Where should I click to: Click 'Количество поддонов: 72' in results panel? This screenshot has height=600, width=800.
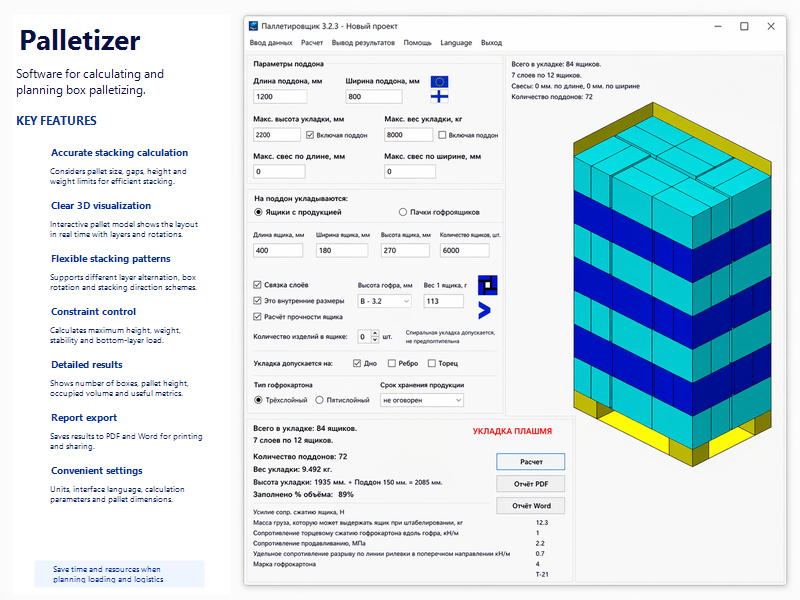(x=300, y=457)
